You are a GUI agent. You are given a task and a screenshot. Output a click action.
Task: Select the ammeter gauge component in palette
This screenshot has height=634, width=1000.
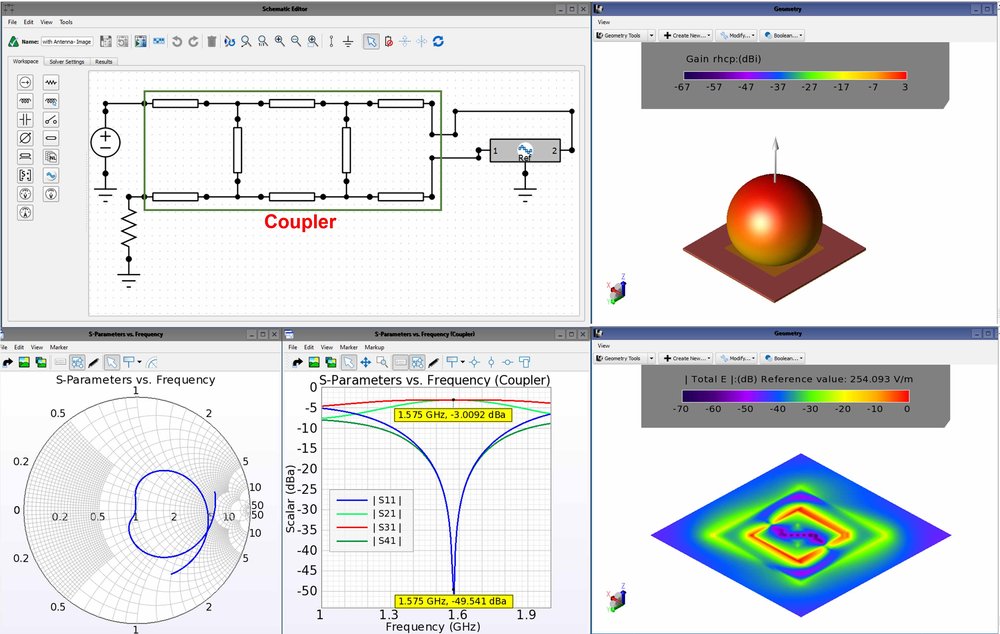(25, 212)
